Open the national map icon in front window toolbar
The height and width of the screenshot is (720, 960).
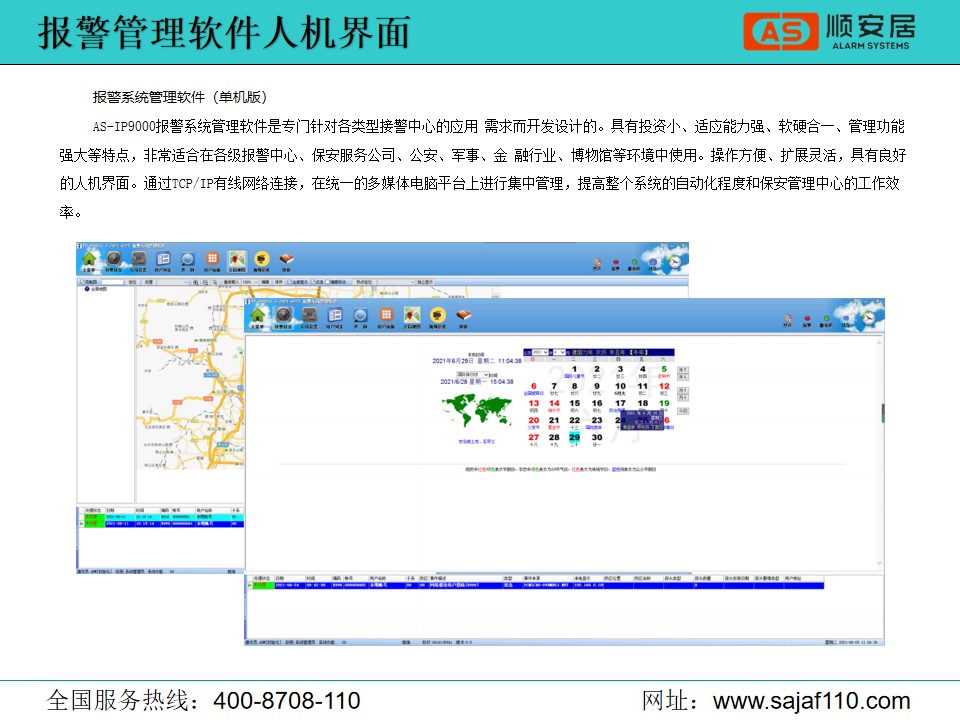pyautogui.click(x=411, y=317)
